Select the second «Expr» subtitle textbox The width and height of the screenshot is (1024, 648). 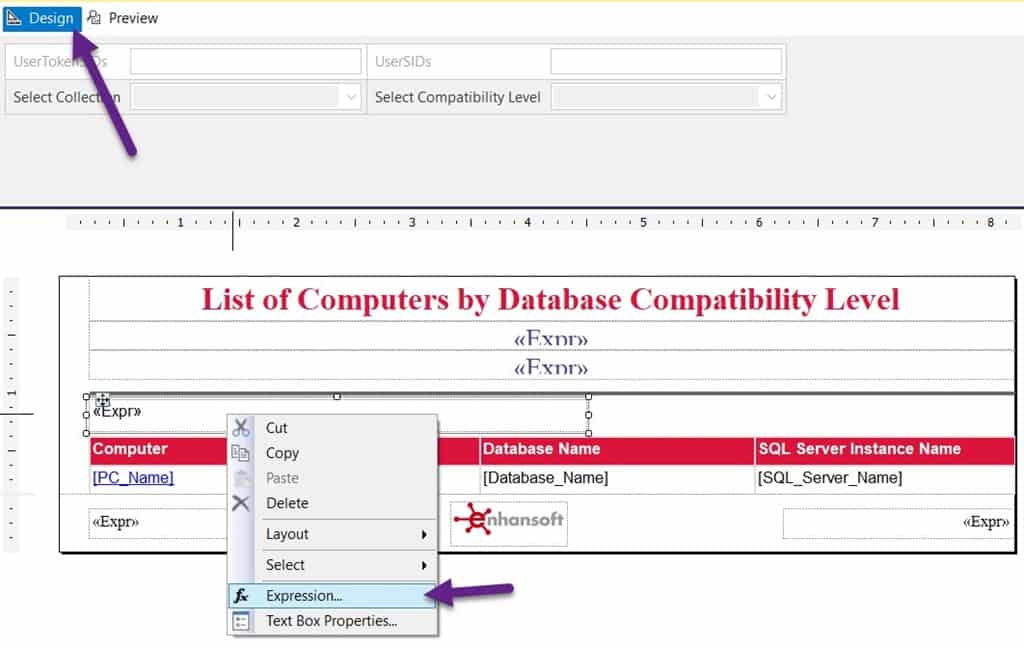(551, 365)
